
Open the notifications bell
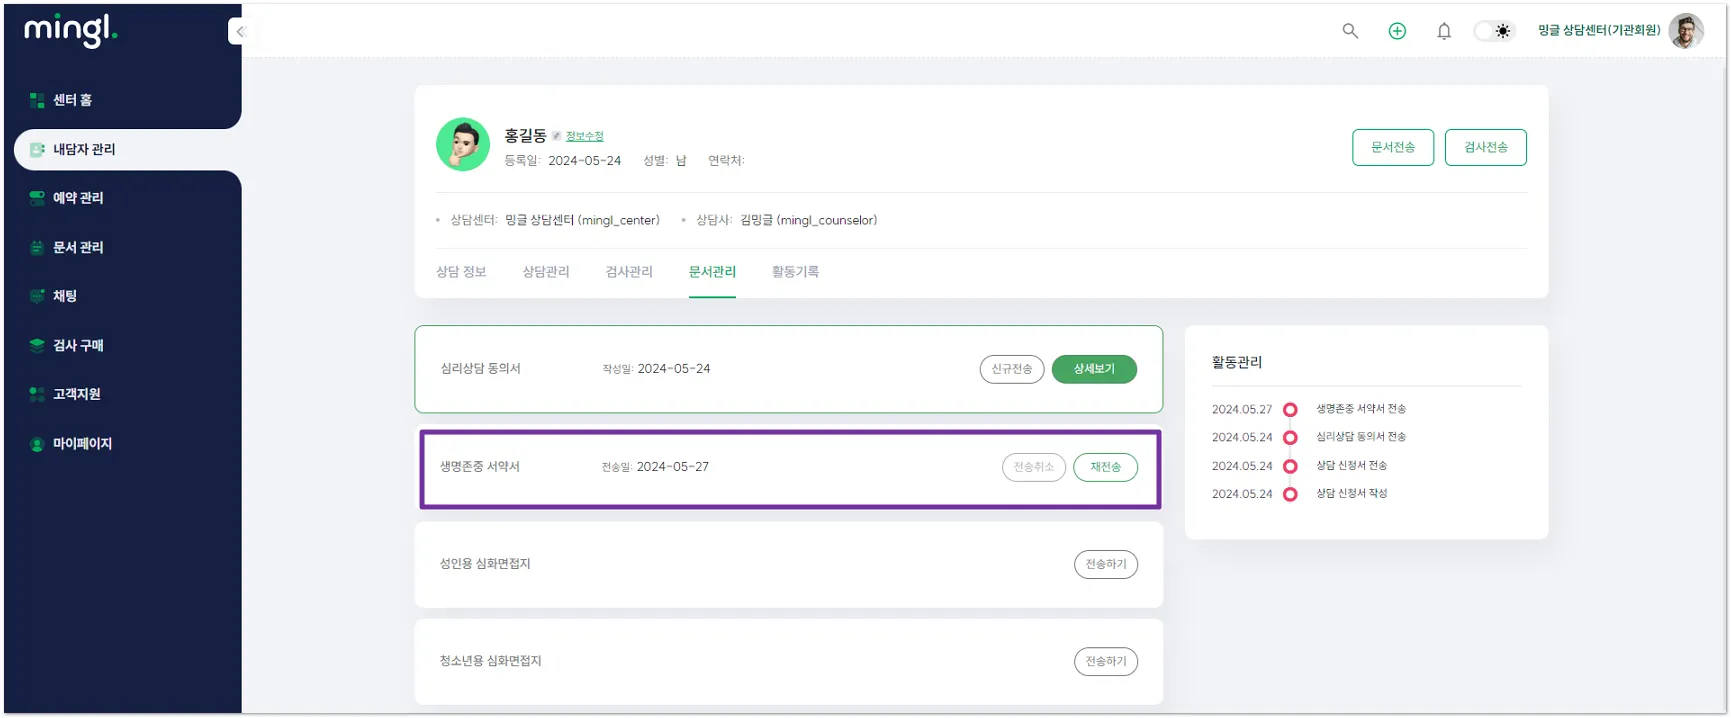pos(1444,31)
